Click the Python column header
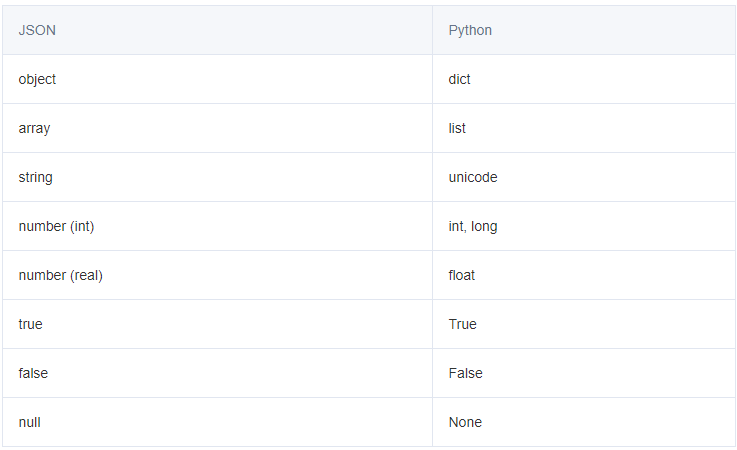The height and width of the screenshot is (450, 737). (470, 30)
